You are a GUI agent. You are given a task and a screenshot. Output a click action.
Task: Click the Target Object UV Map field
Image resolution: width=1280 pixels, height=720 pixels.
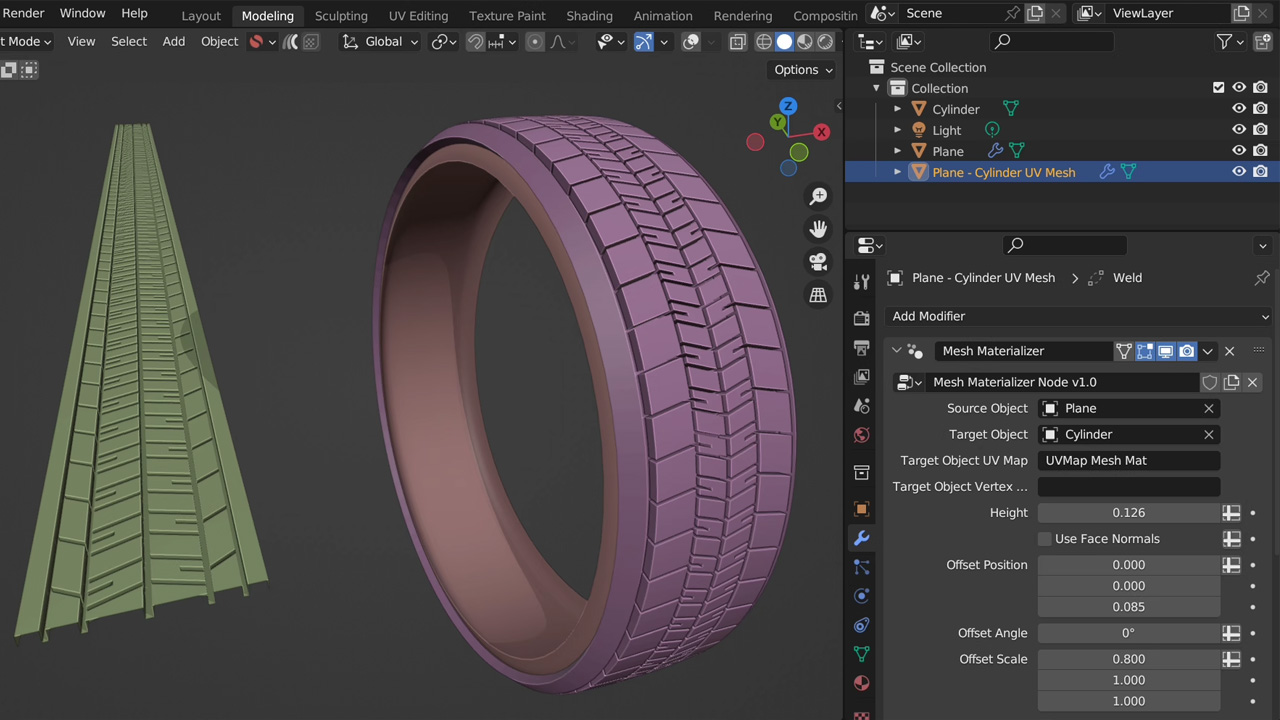pyautogui.click(x=1128, y=460)
